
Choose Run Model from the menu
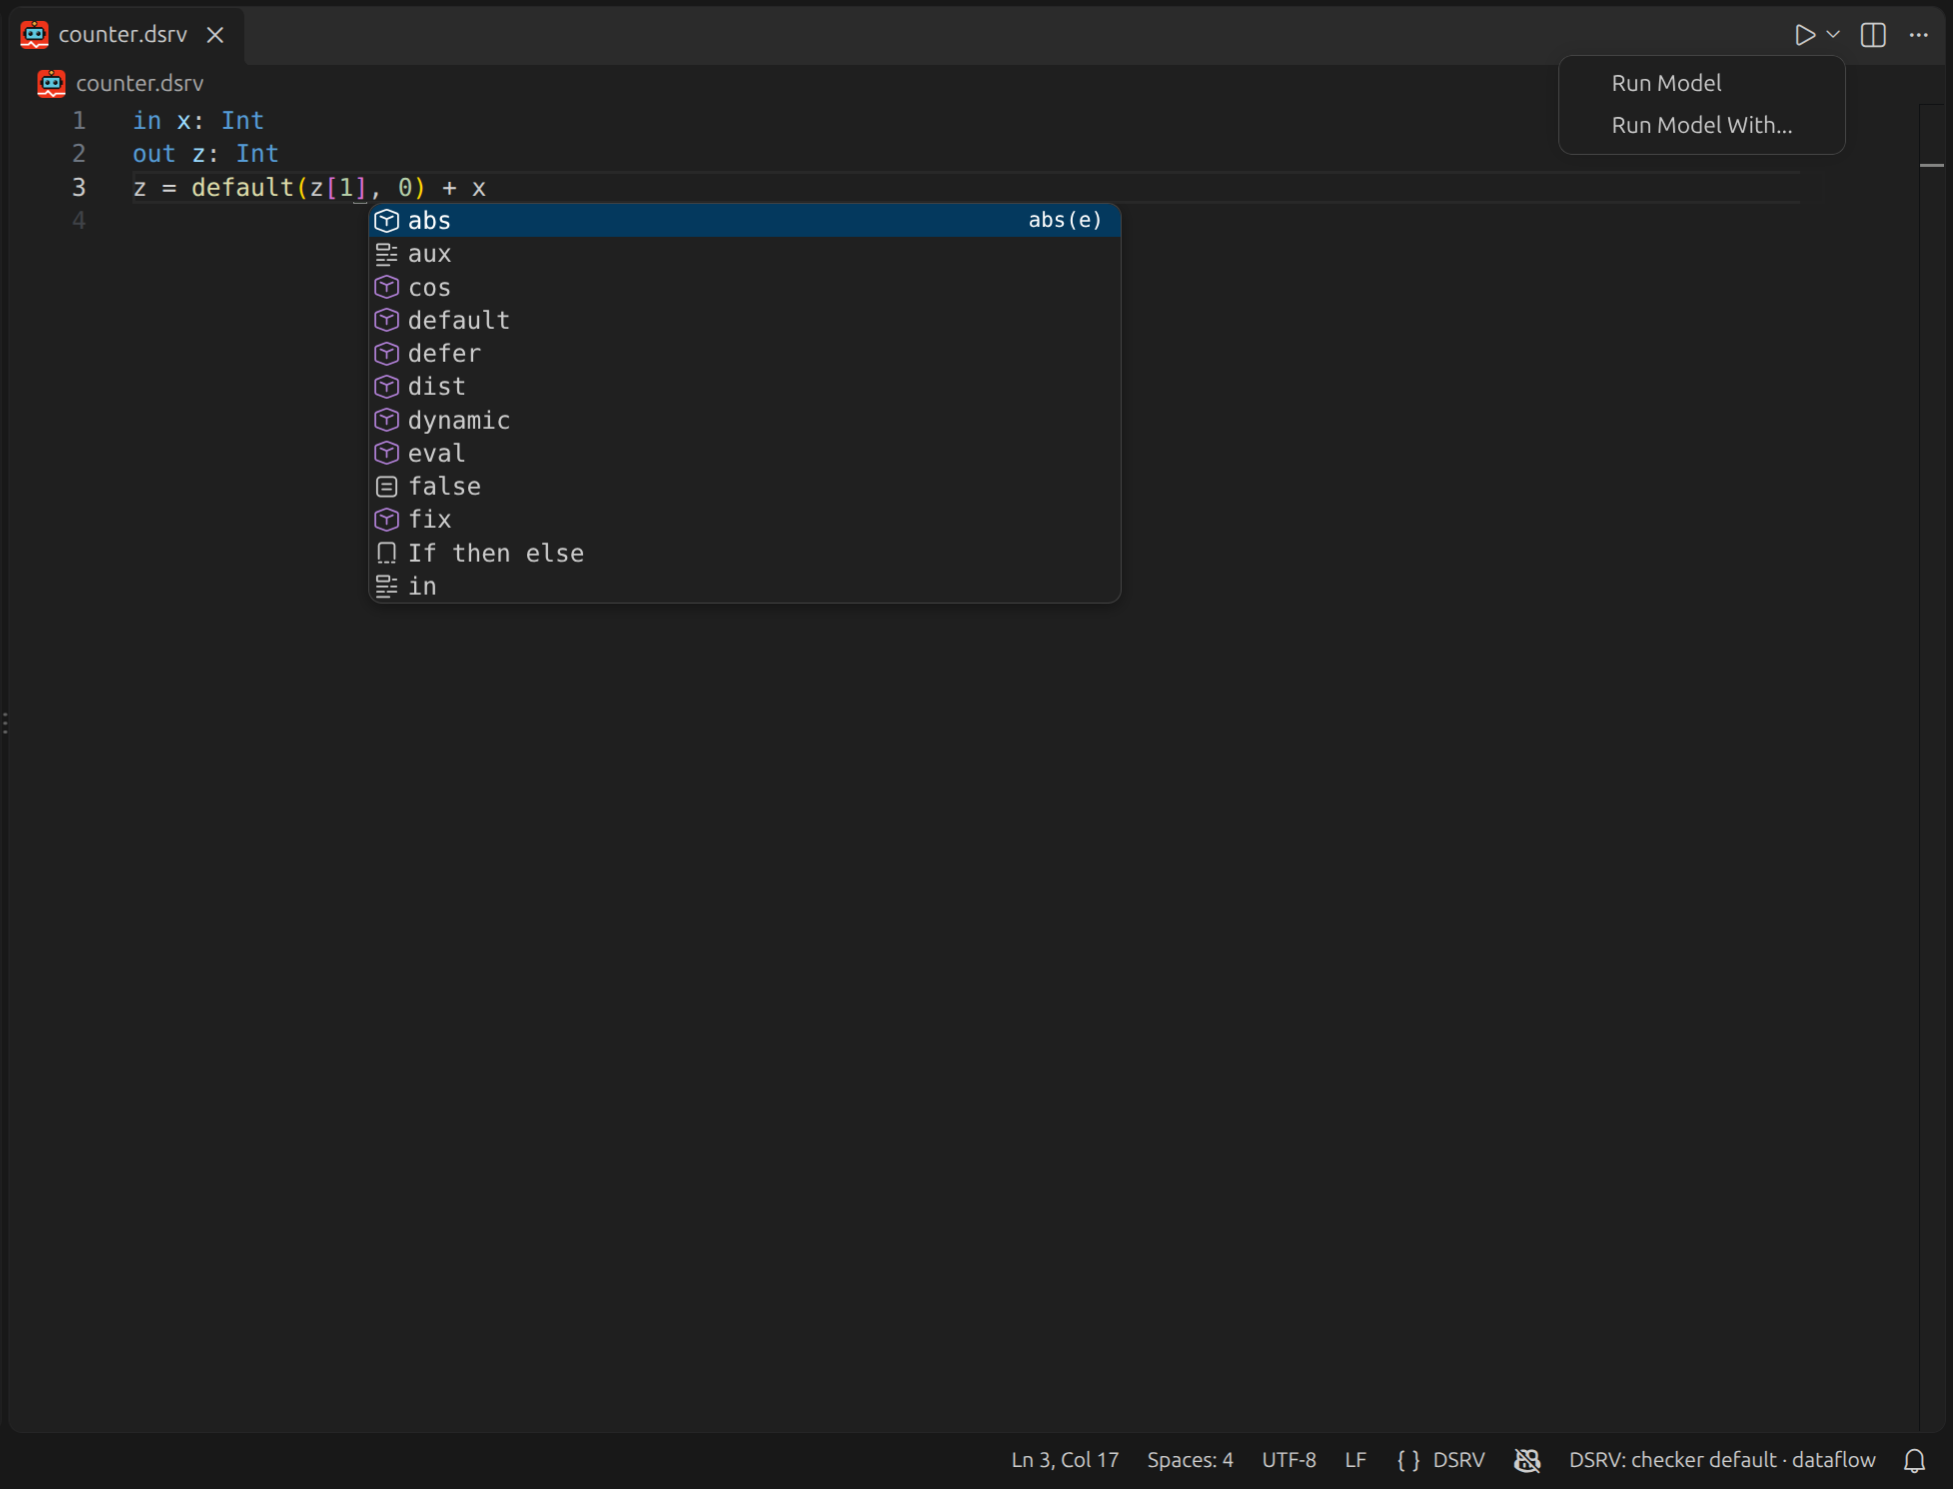click(x=1701, y=83)
